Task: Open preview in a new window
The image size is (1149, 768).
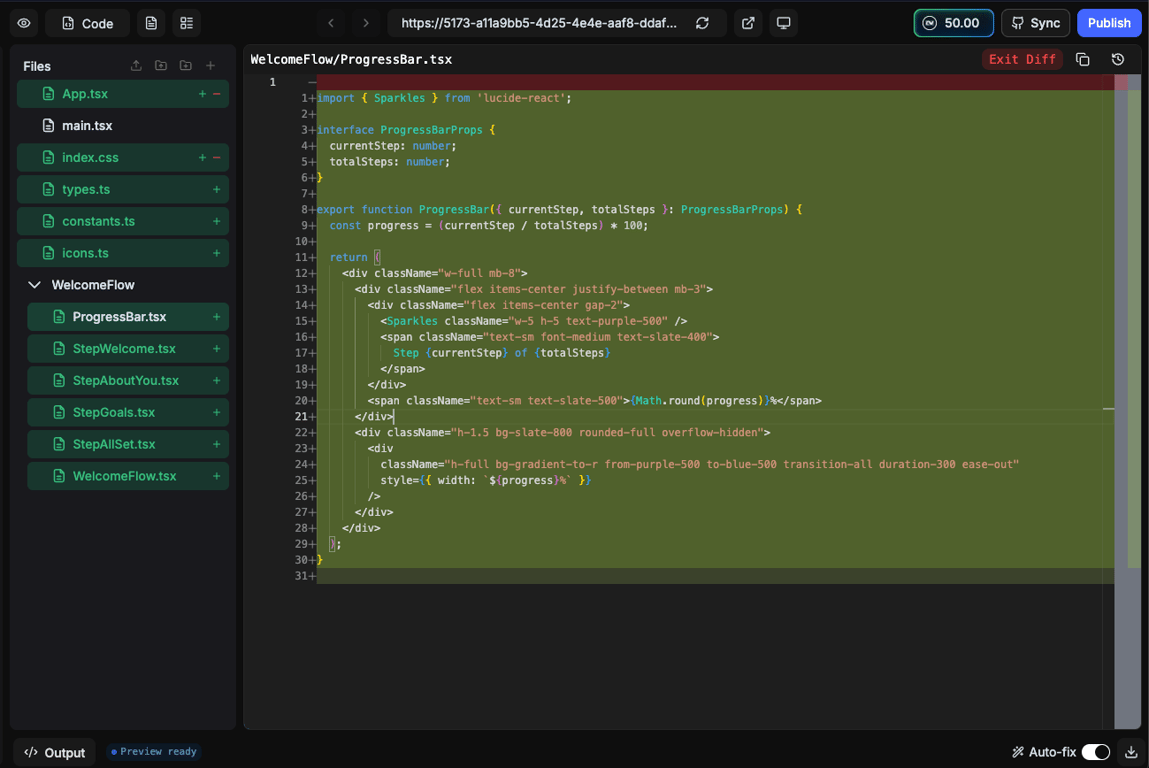Action: point(748,23)
